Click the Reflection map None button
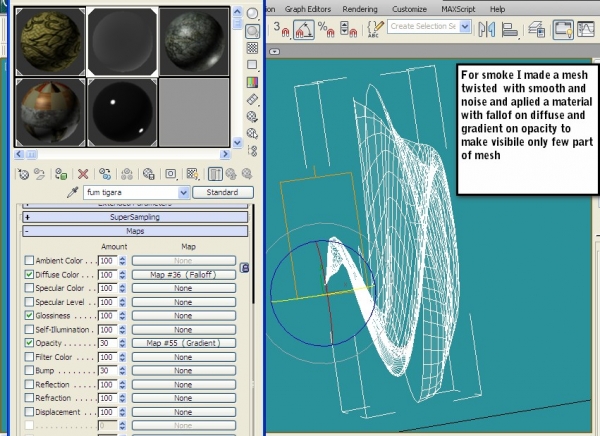 183,385
